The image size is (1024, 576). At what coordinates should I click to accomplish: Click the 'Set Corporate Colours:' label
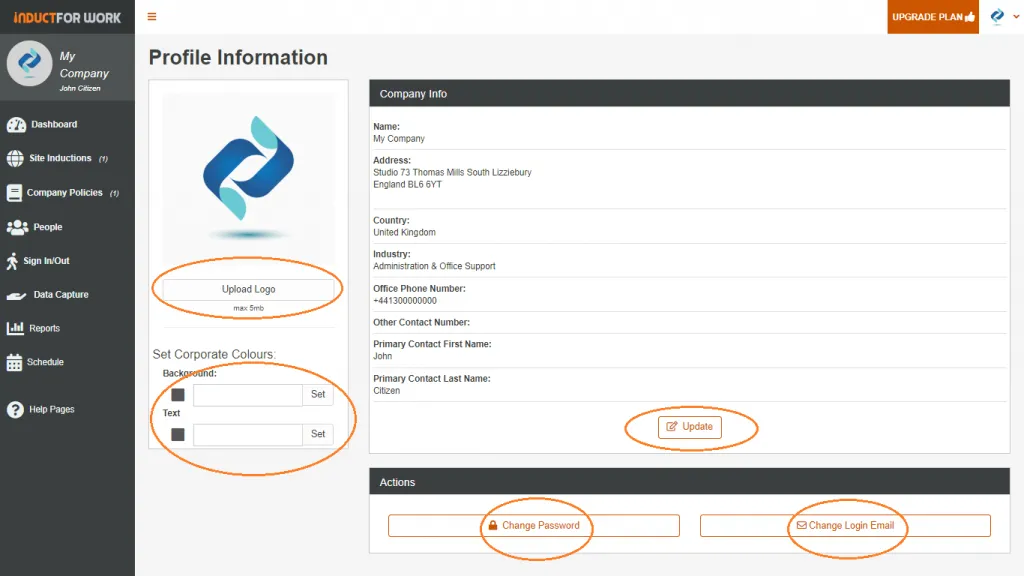214,354
